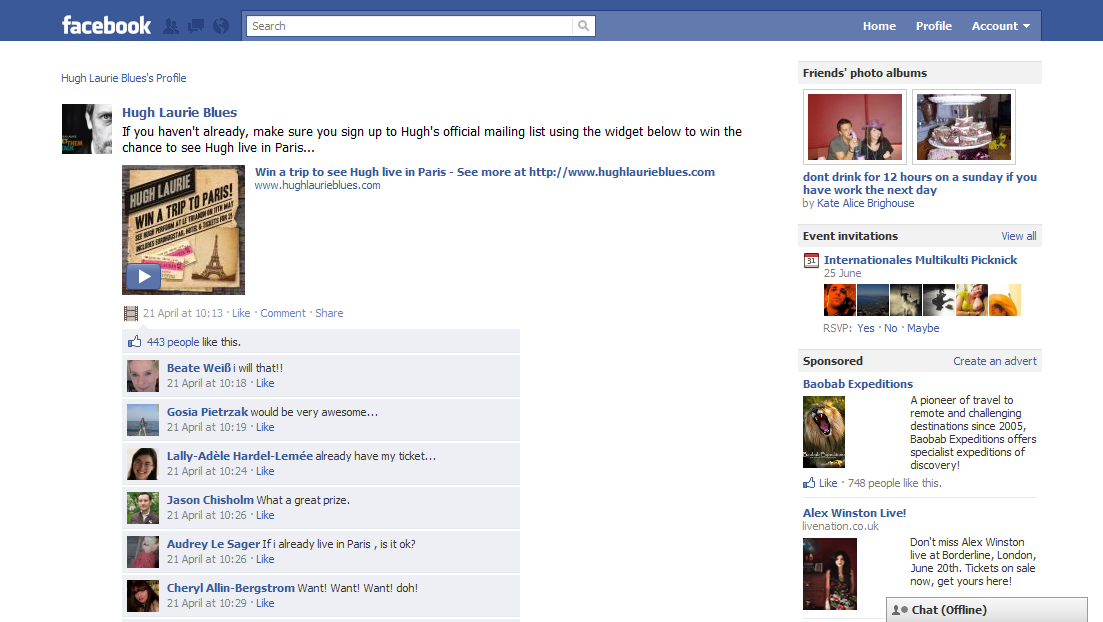Click the video post film-strip icon
This screenshot has height=622, width=1103.
[x=131, y=313]
